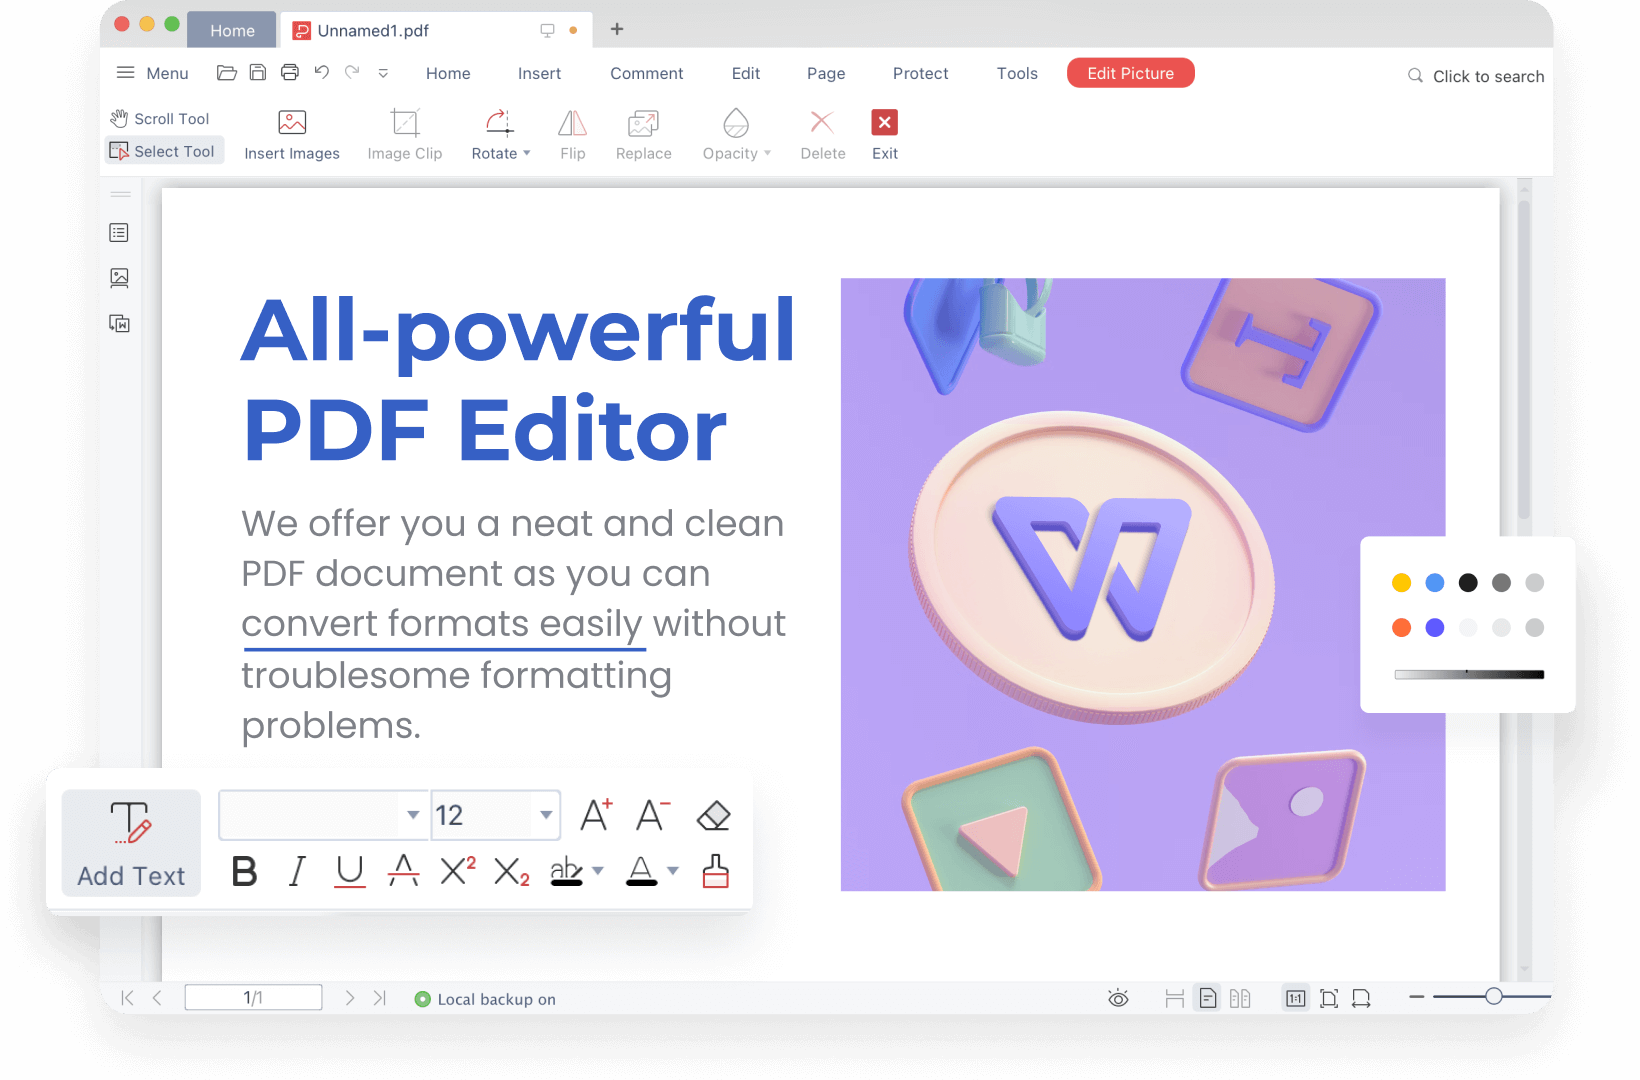The height and width of the screenshot is (1080, 1640).
Task: Toggle bold formatting
Action: pyautogui.click(x=244, y=871)
